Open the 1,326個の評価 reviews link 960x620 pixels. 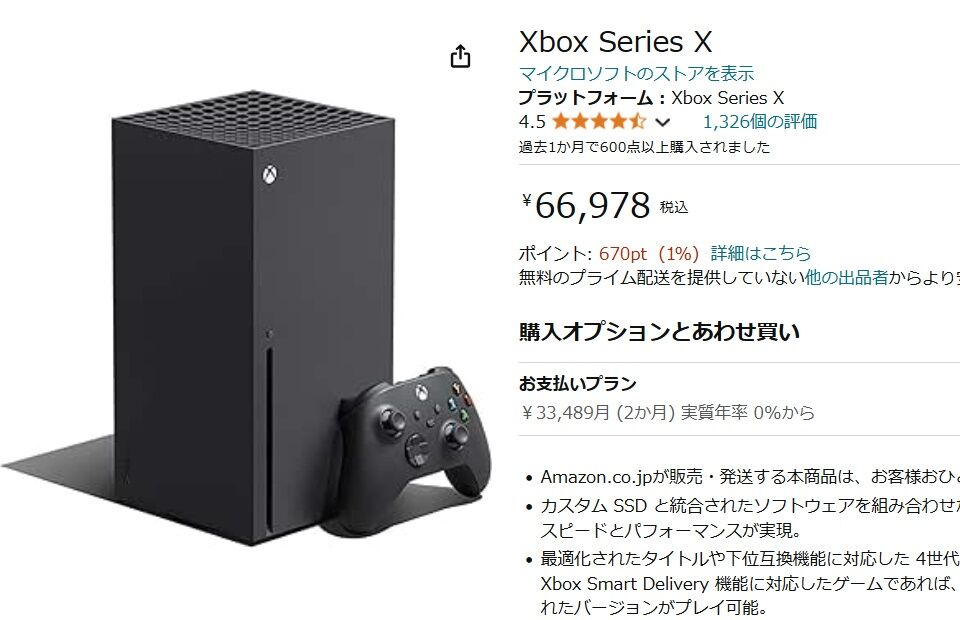click(759, 121)
